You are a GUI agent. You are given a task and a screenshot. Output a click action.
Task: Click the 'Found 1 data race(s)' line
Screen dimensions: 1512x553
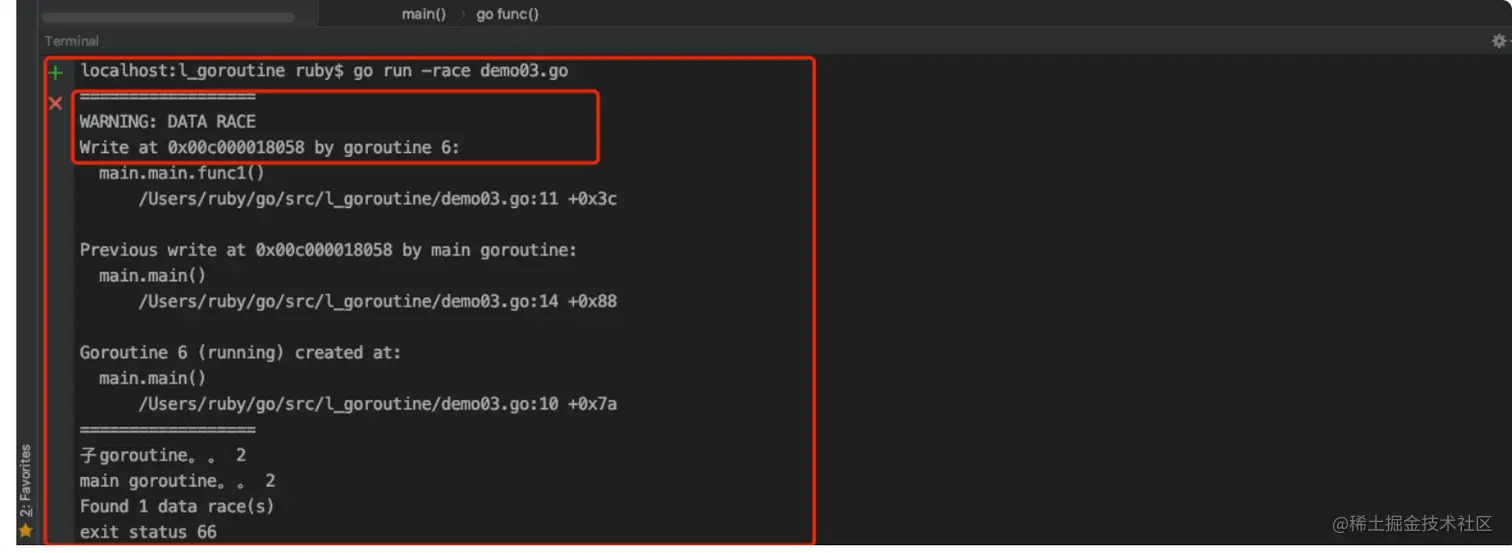coord(177,507)
